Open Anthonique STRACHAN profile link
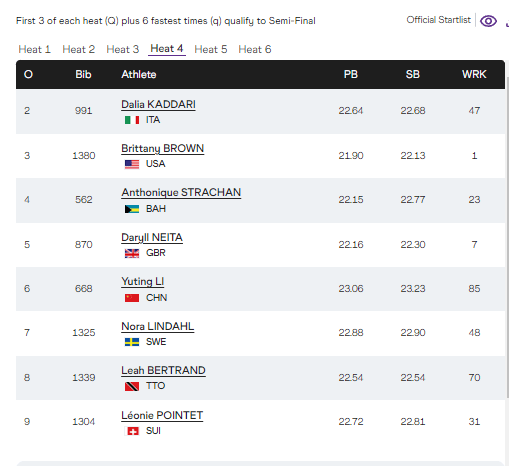Screen dimensions: 509x466 point(181,192)
